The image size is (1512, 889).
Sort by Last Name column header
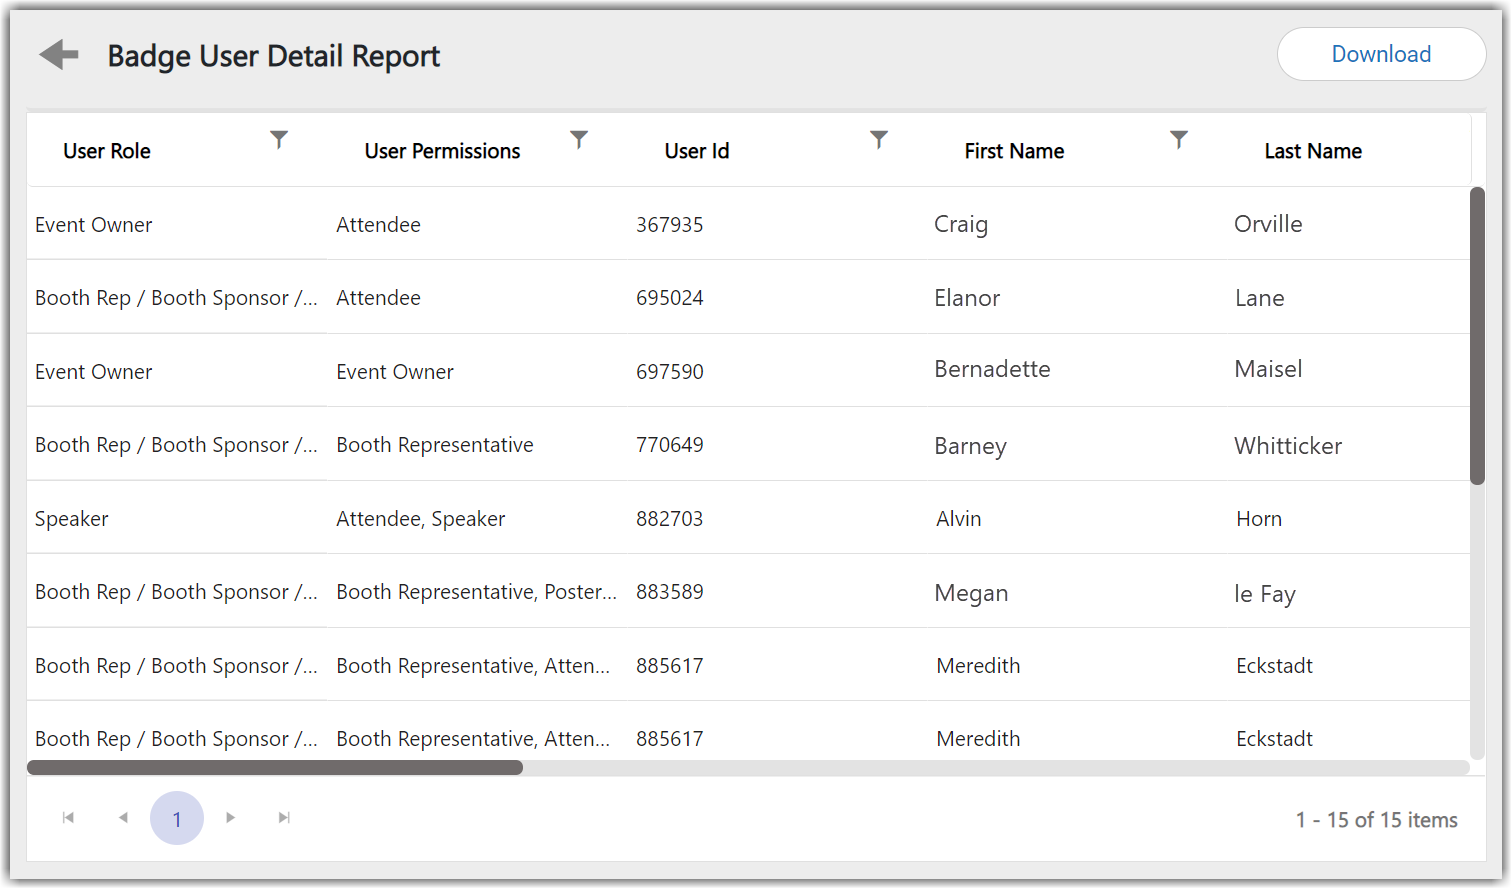click(1313, 151)
